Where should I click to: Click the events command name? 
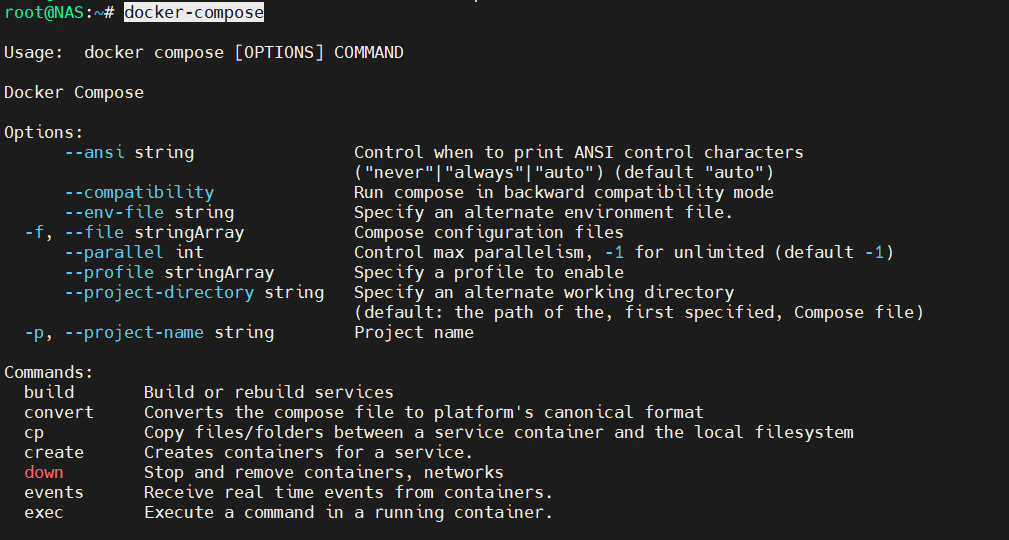tap(54, 492)
